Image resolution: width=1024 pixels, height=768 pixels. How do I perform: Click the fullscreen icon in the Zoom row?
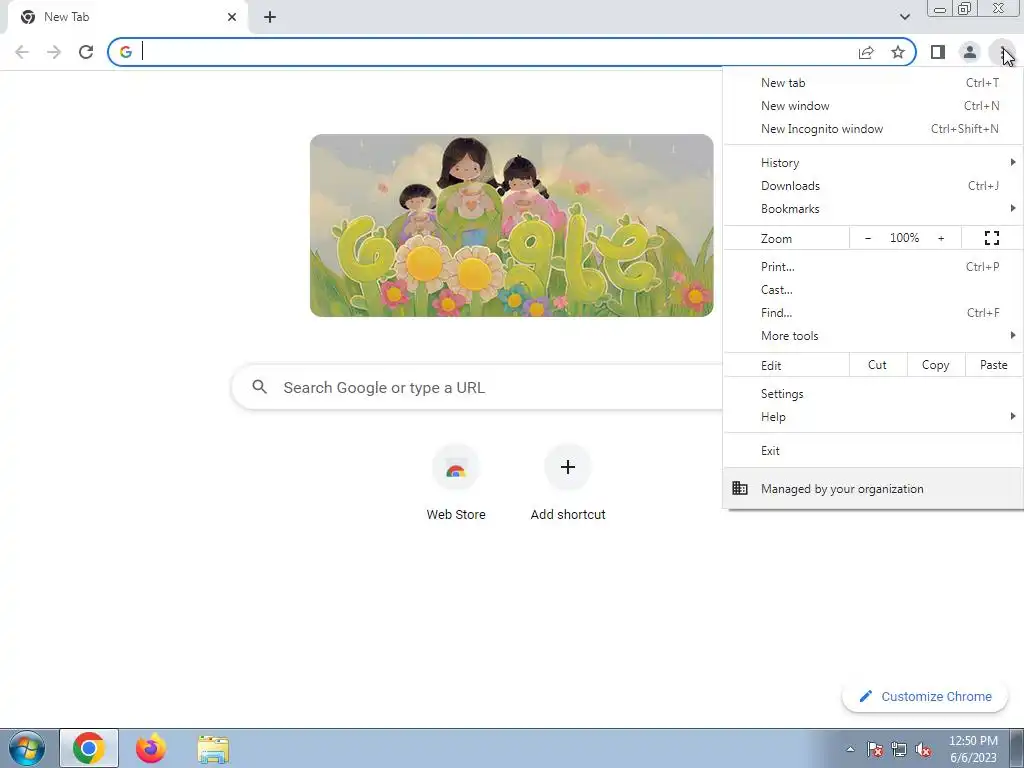(991, 238)
